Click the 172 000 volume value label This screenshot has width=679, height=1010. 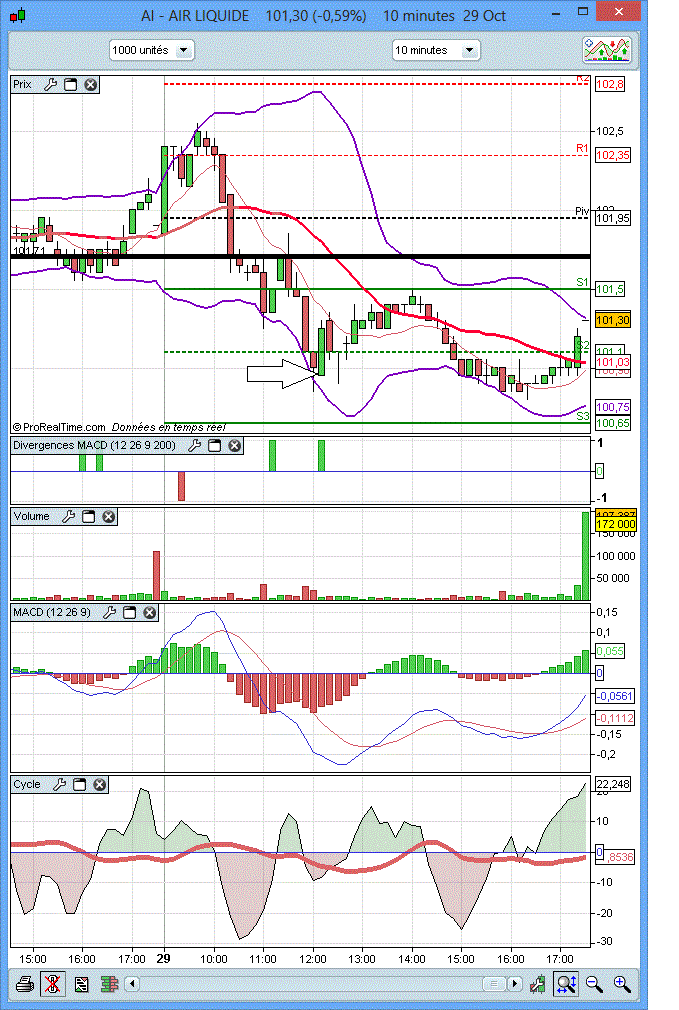(x=615, y=524)
